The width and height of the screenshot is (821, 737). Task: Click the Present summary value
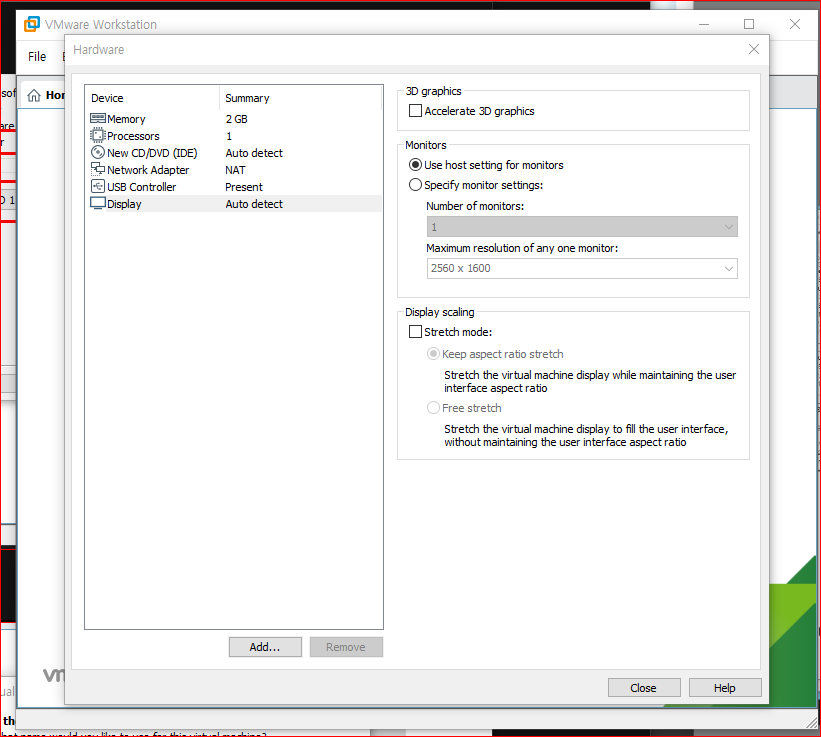244,187
